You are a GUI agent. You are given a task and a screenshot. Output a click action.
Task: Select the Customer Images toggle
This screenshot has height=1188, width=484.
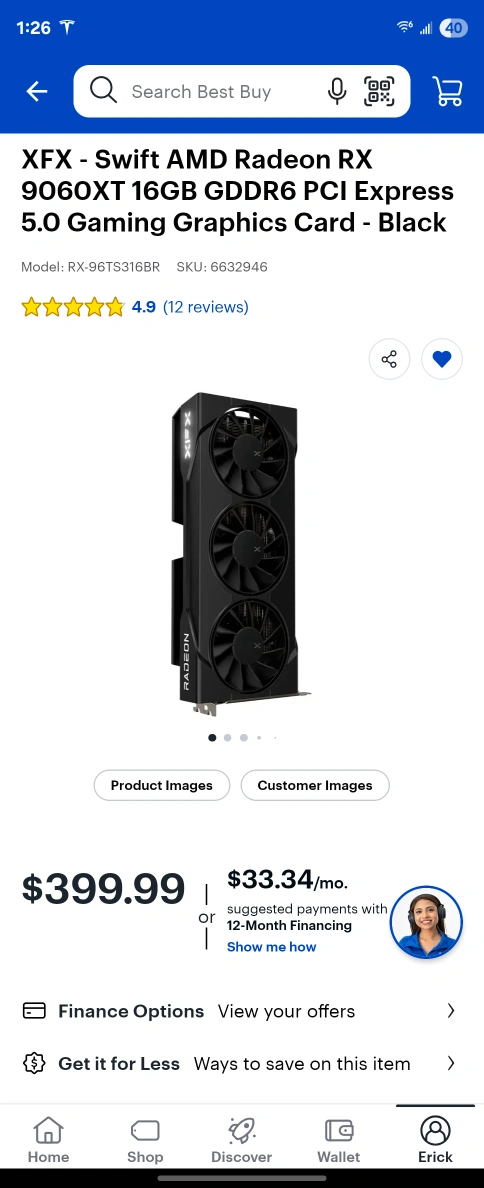(x=315, y=786)
